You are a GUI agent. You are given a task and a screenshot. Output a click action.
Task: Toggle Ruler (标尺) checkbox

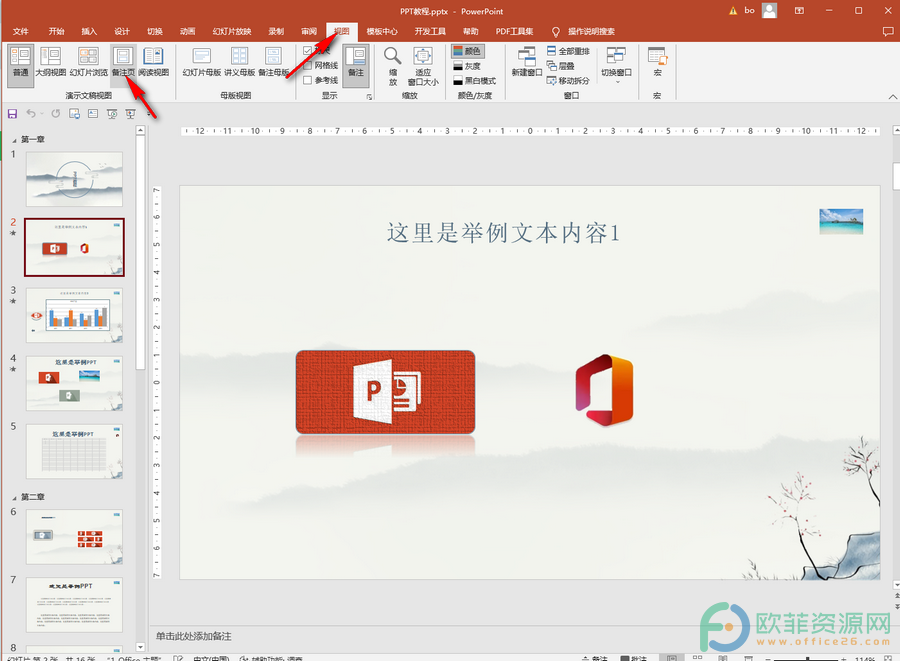pyautogui.click(x=308, y=50)
